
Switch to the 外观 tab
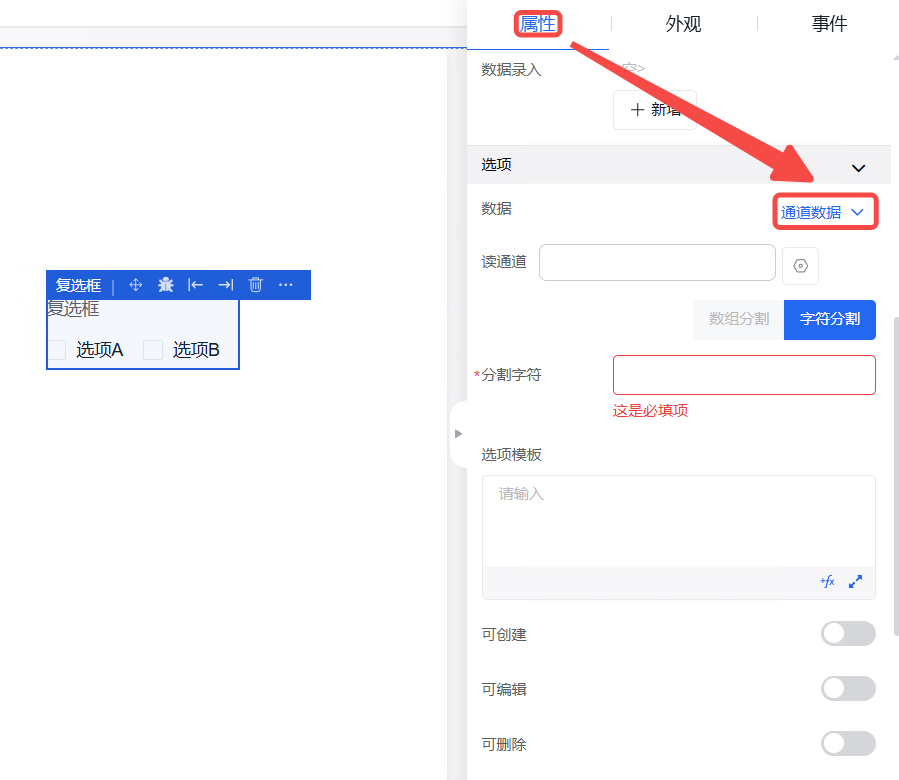(x=683, y=24)
